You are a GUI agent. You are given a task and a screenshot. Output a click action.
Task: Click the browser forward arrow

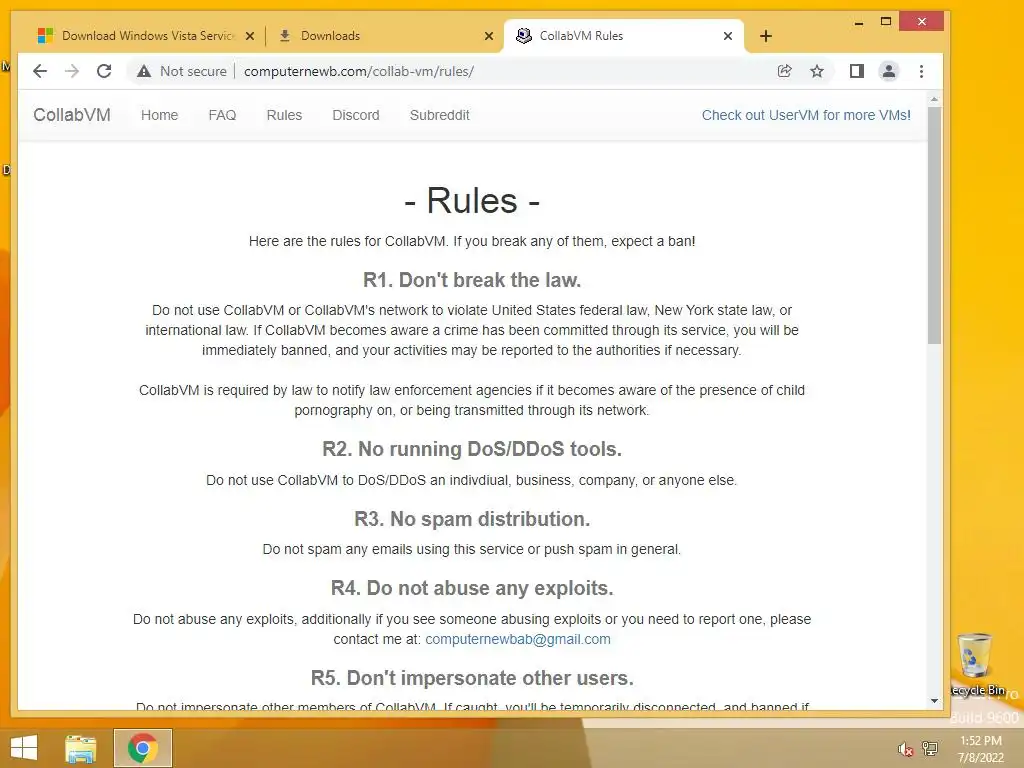click(72, 71)
